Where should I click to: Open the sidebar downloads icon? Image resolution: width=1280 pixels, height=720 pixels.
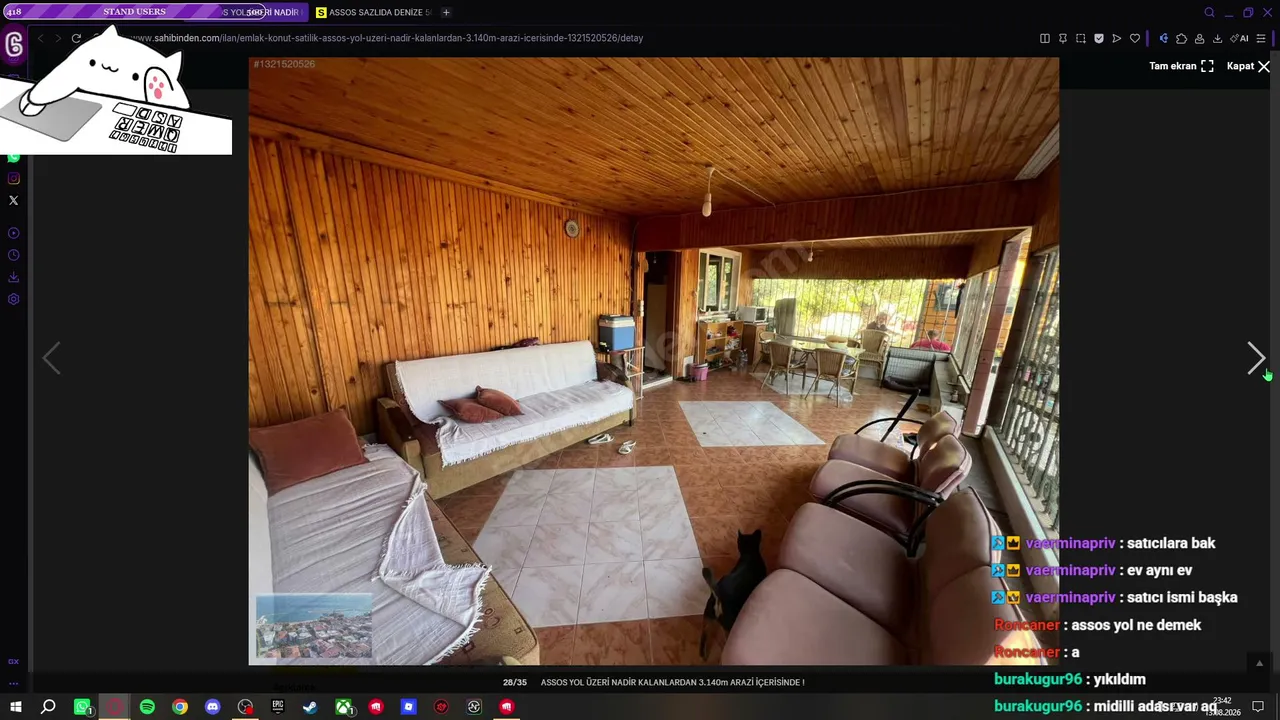click(x=13, y=277)
